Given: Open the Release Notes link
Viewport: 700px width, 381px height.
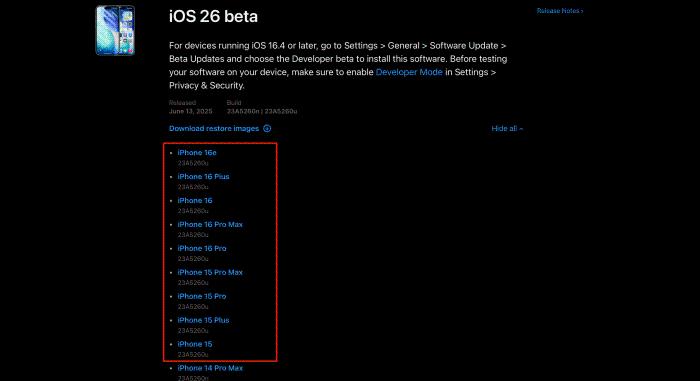Looking at the screenshot, I should (x=560, y=11).
